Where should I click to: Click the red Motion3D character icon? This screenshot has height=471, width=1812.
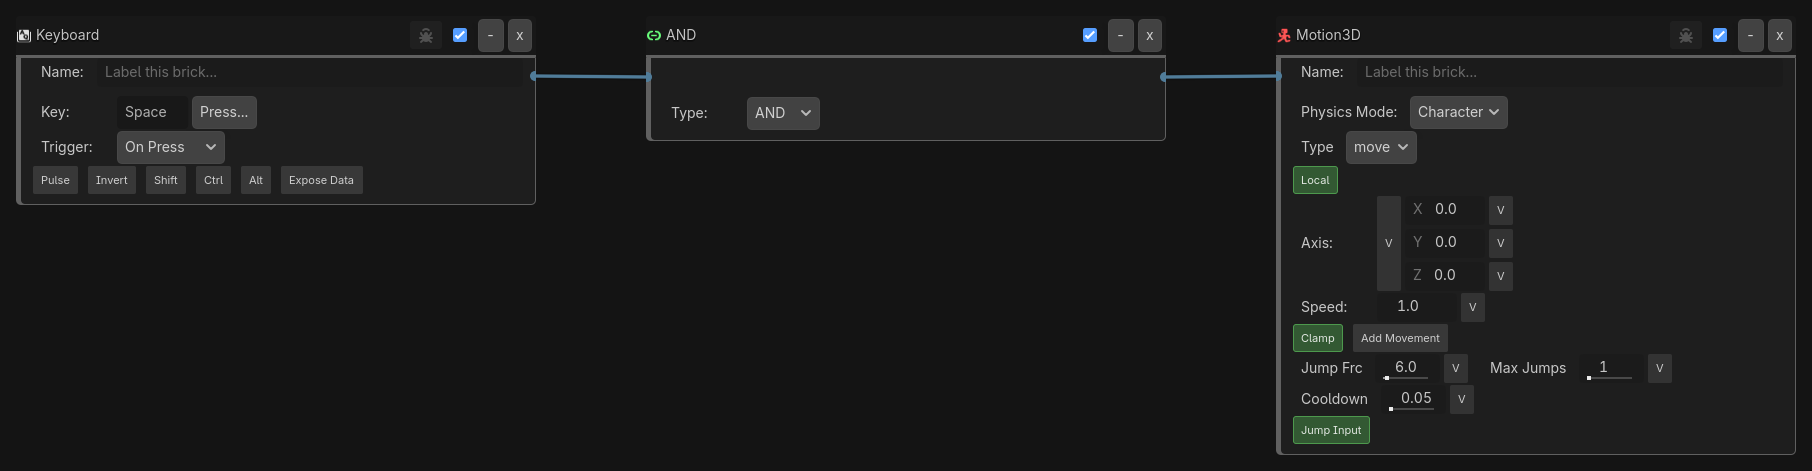[x=1284, y=35]
